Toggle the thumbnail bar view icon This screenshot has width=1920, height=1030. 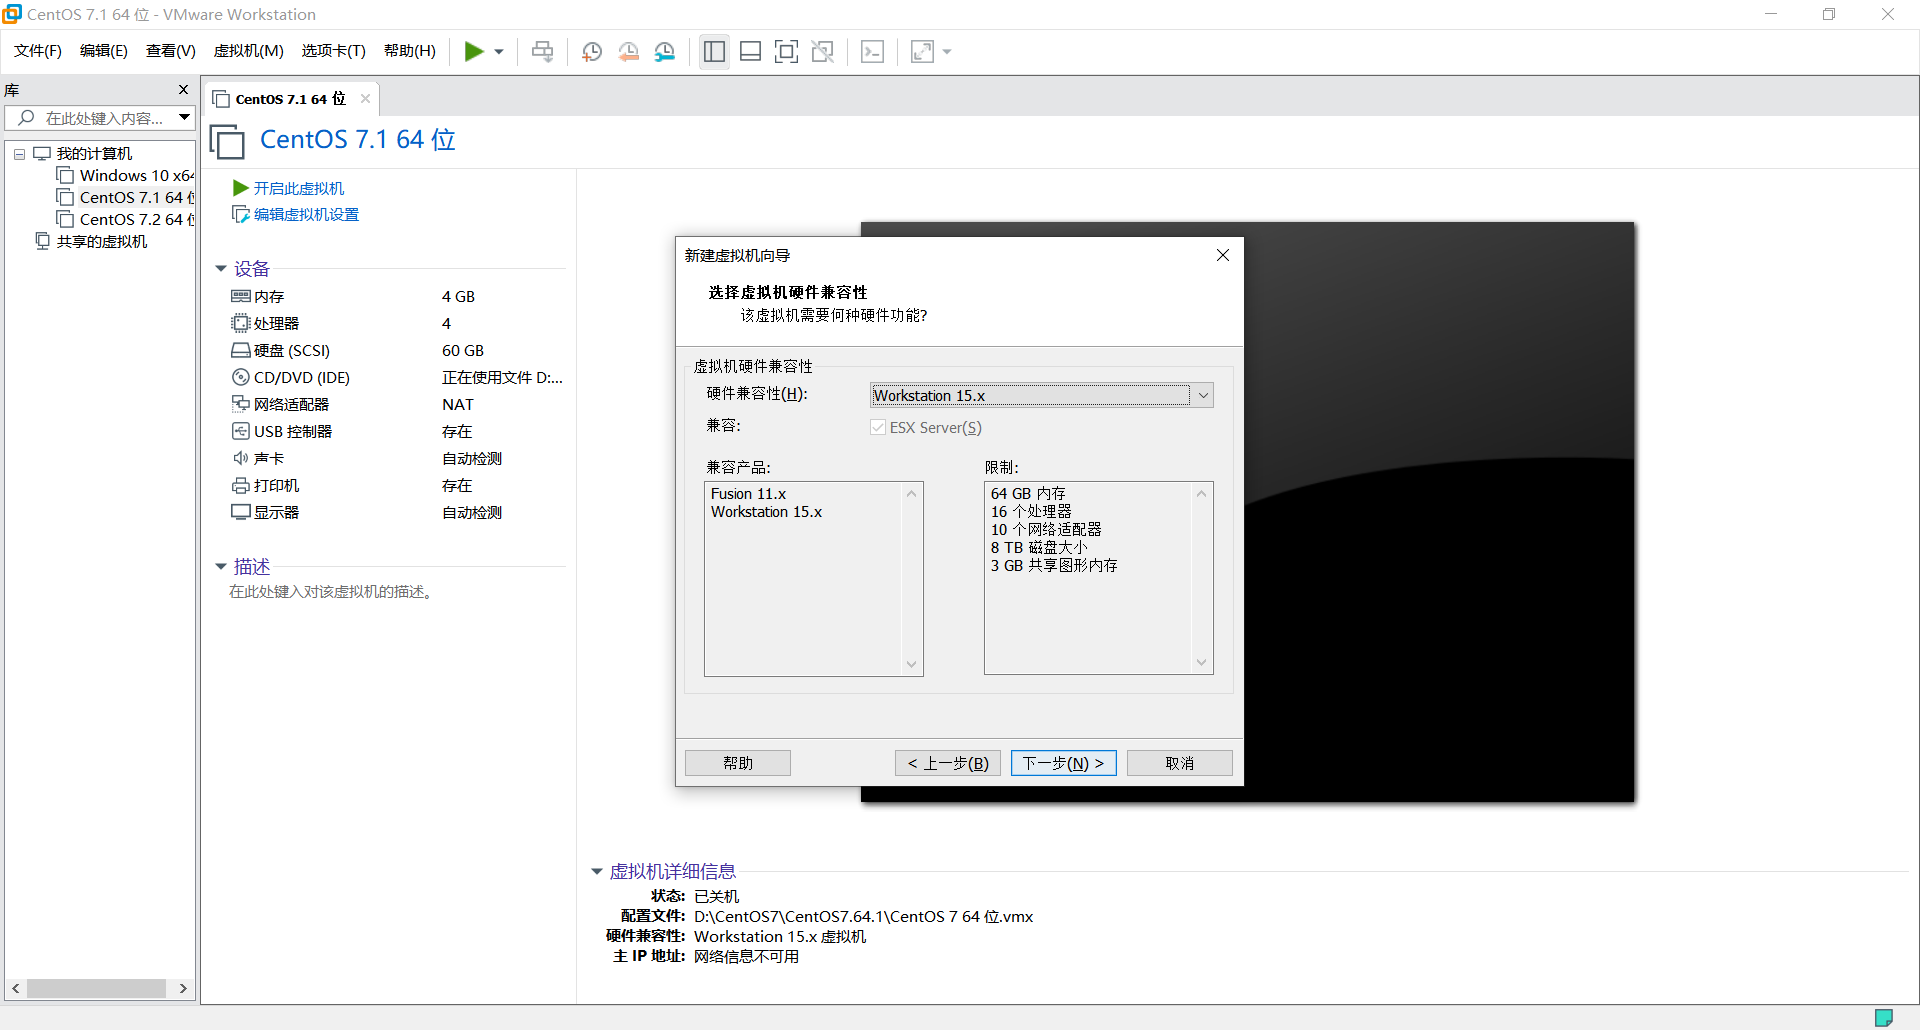click(751, 52)
